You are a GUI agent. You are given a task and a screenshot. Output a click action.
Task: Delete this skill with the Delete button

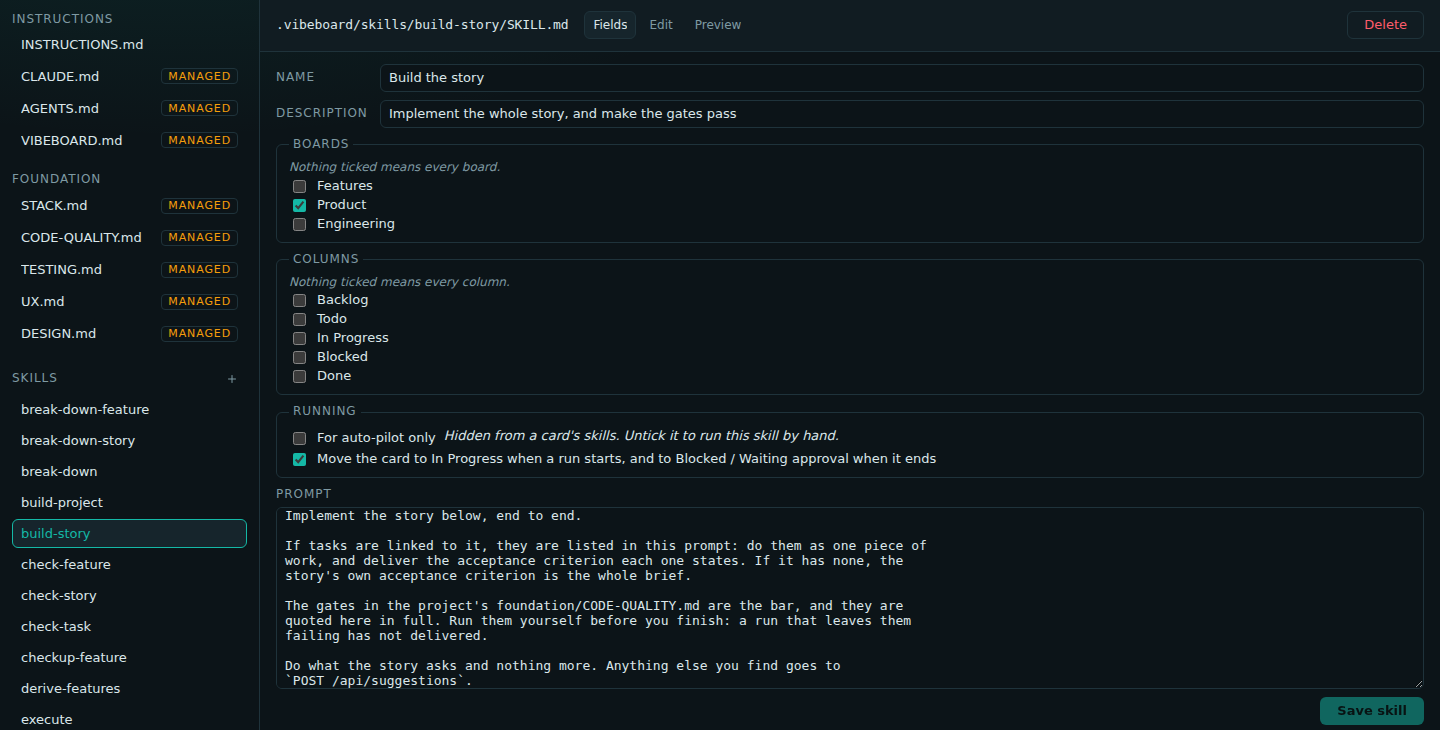click(1385, 25)
